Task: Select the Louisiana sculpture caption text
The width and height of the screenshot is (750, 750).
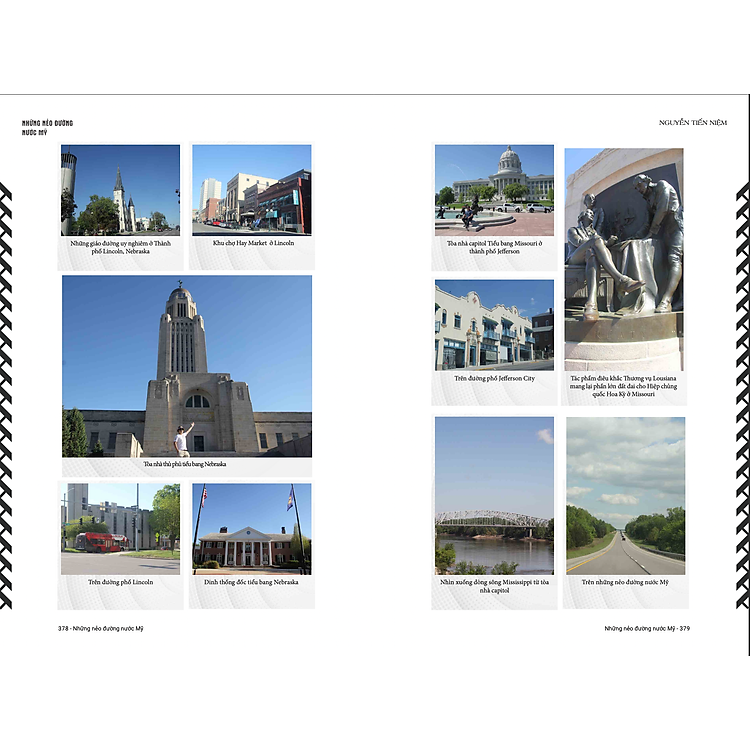Action: tap(625, 386)
